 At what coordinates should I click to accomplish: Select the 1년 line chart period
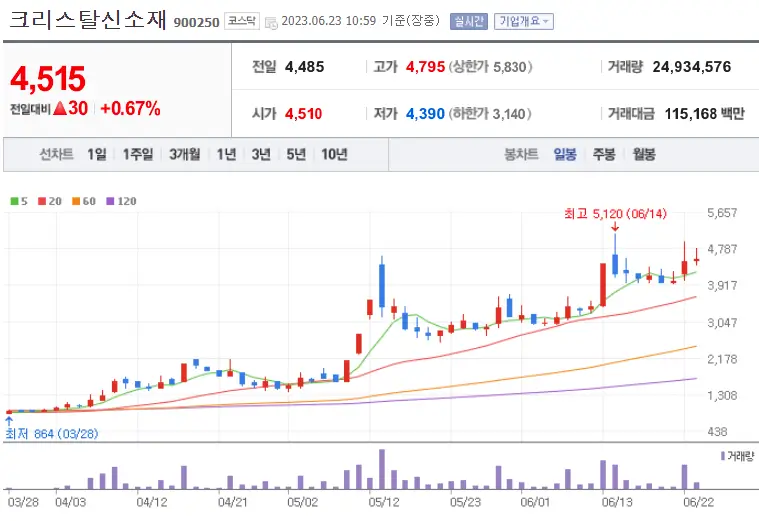click(226, 154)
